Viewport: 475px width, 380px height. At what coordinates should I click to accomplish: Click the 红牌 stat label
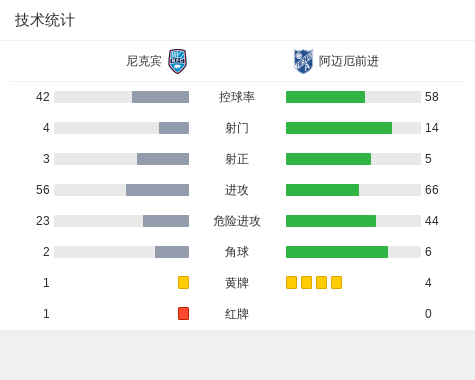point(237,314)
